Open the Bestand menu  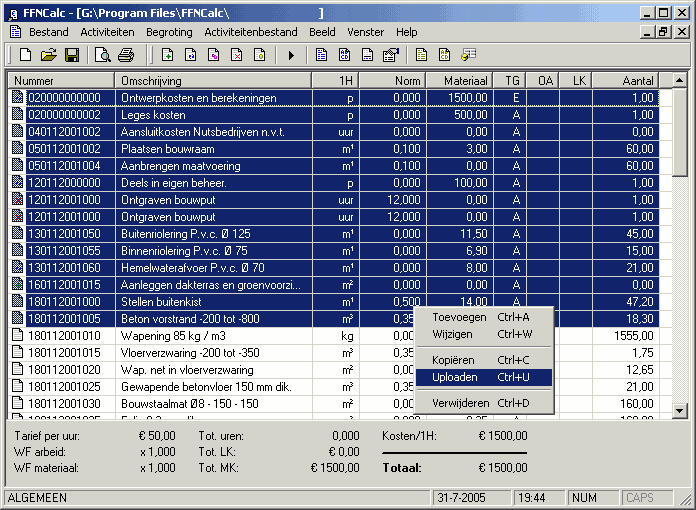(x=49, y=32)
